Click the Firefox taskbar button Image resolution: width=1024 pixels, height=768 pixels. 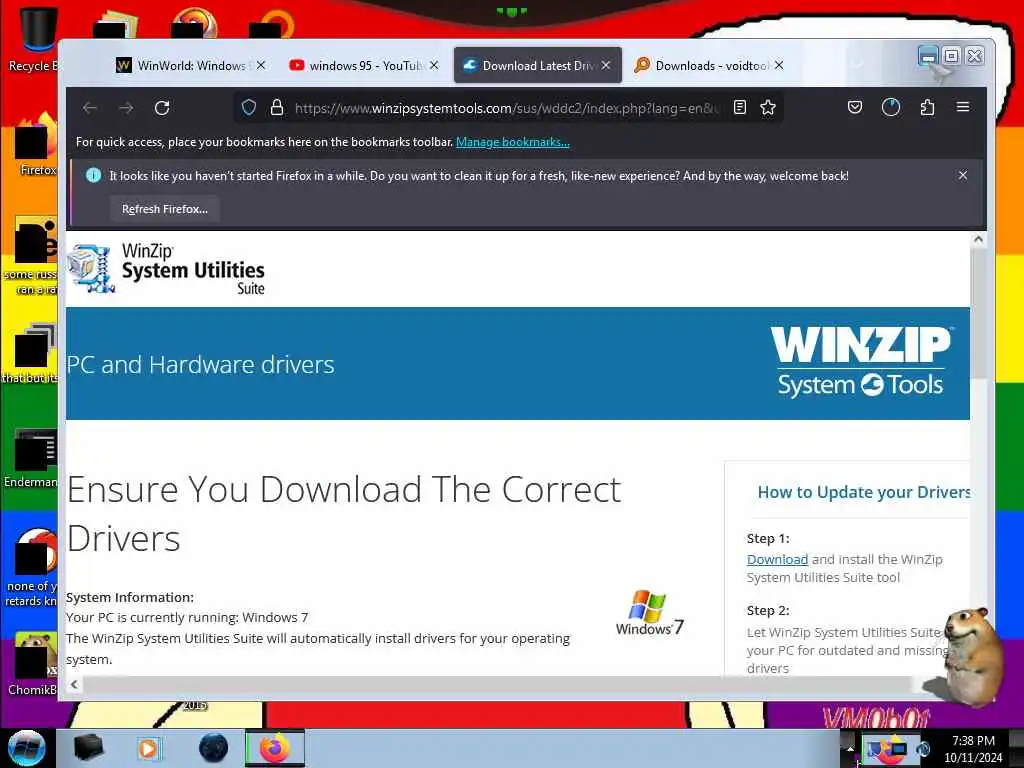tap(275, 748)
